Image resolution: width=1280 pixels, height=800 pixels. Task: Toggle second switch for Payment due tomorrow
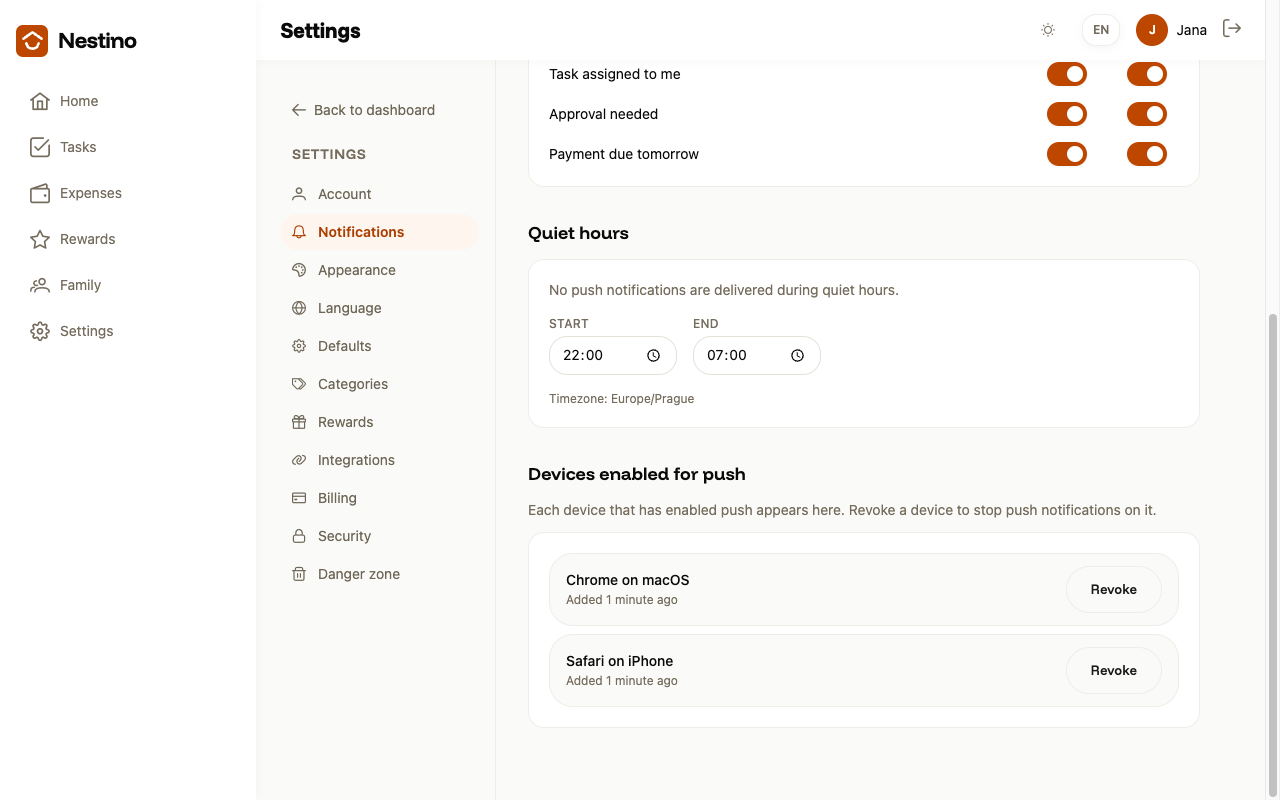pos(1147,154)
